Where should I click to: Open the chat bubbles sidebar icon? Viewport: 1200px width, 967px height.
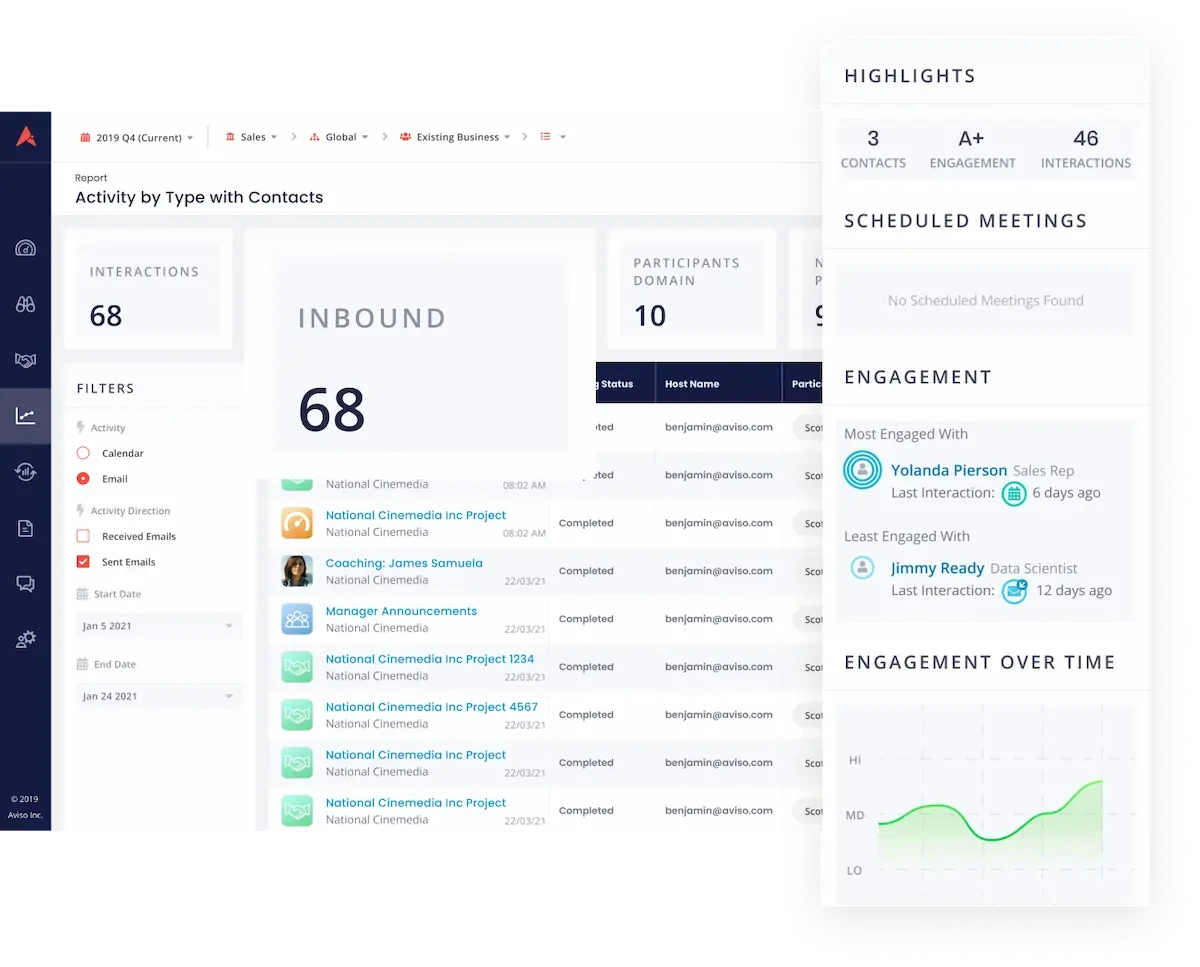click(26, 584)
